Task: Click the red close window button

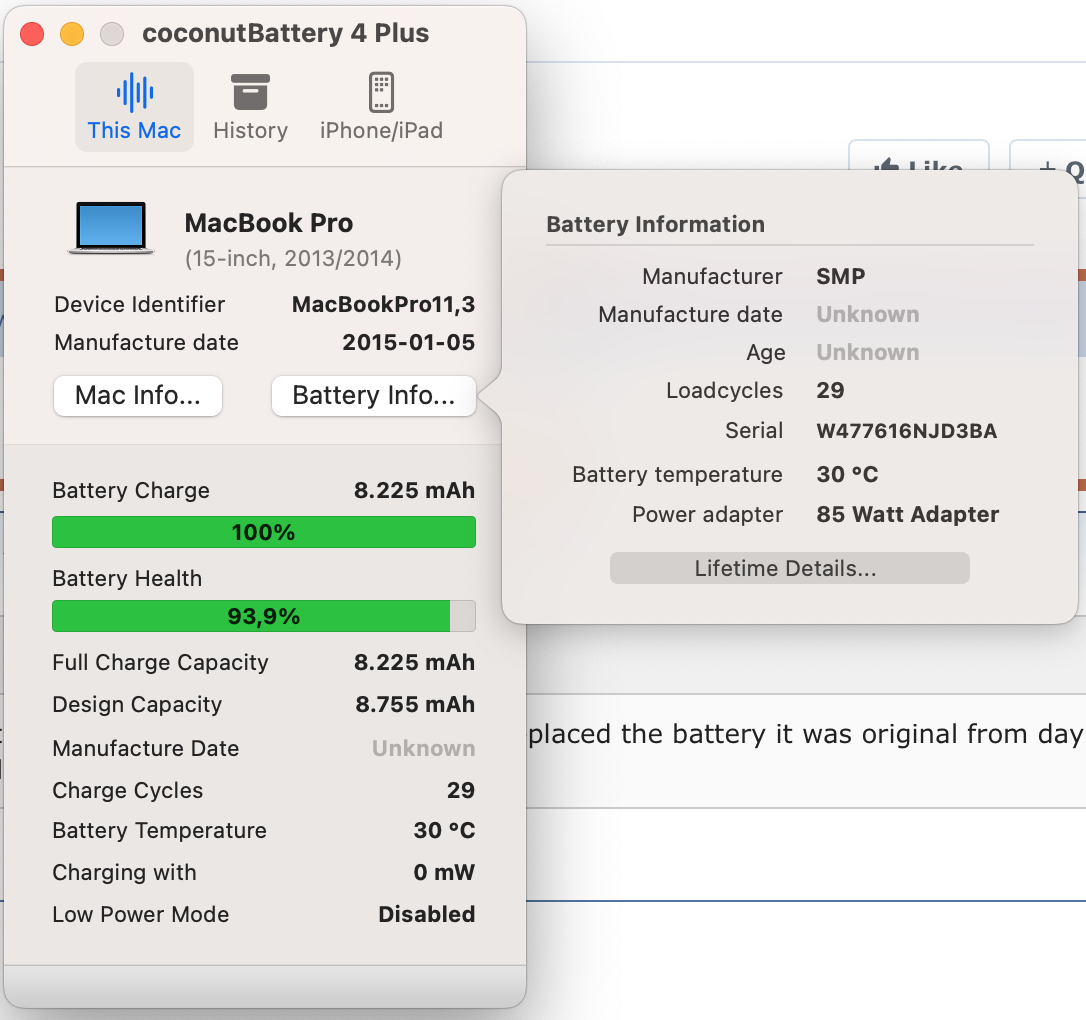Action: 32,34
